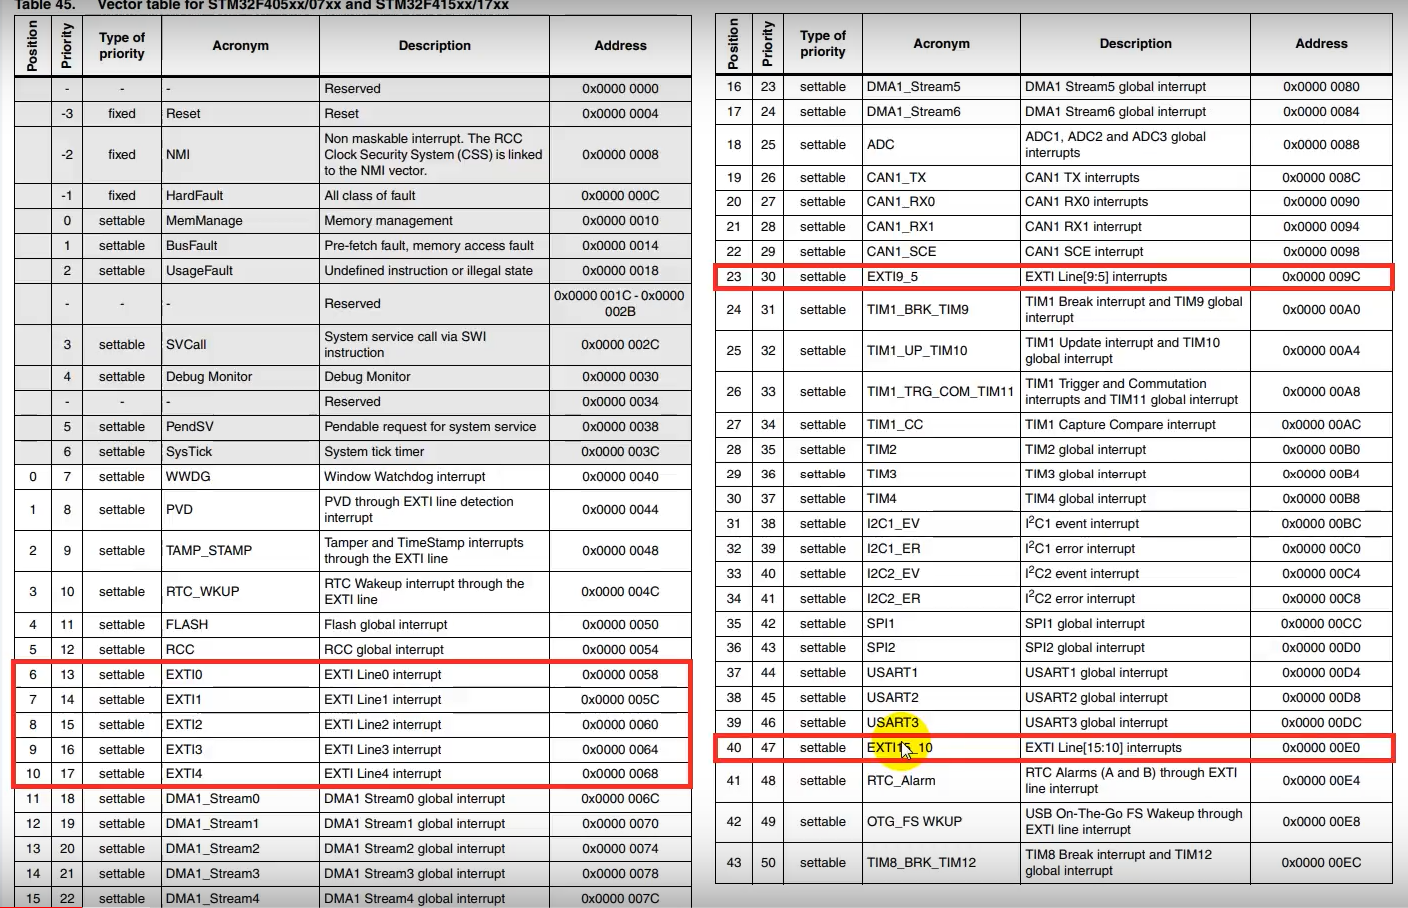1408x908 pixels.
Task: Select the 'EXTI Line0 interrupt' description
Action: pyautogui.click(x=383, y=674)
